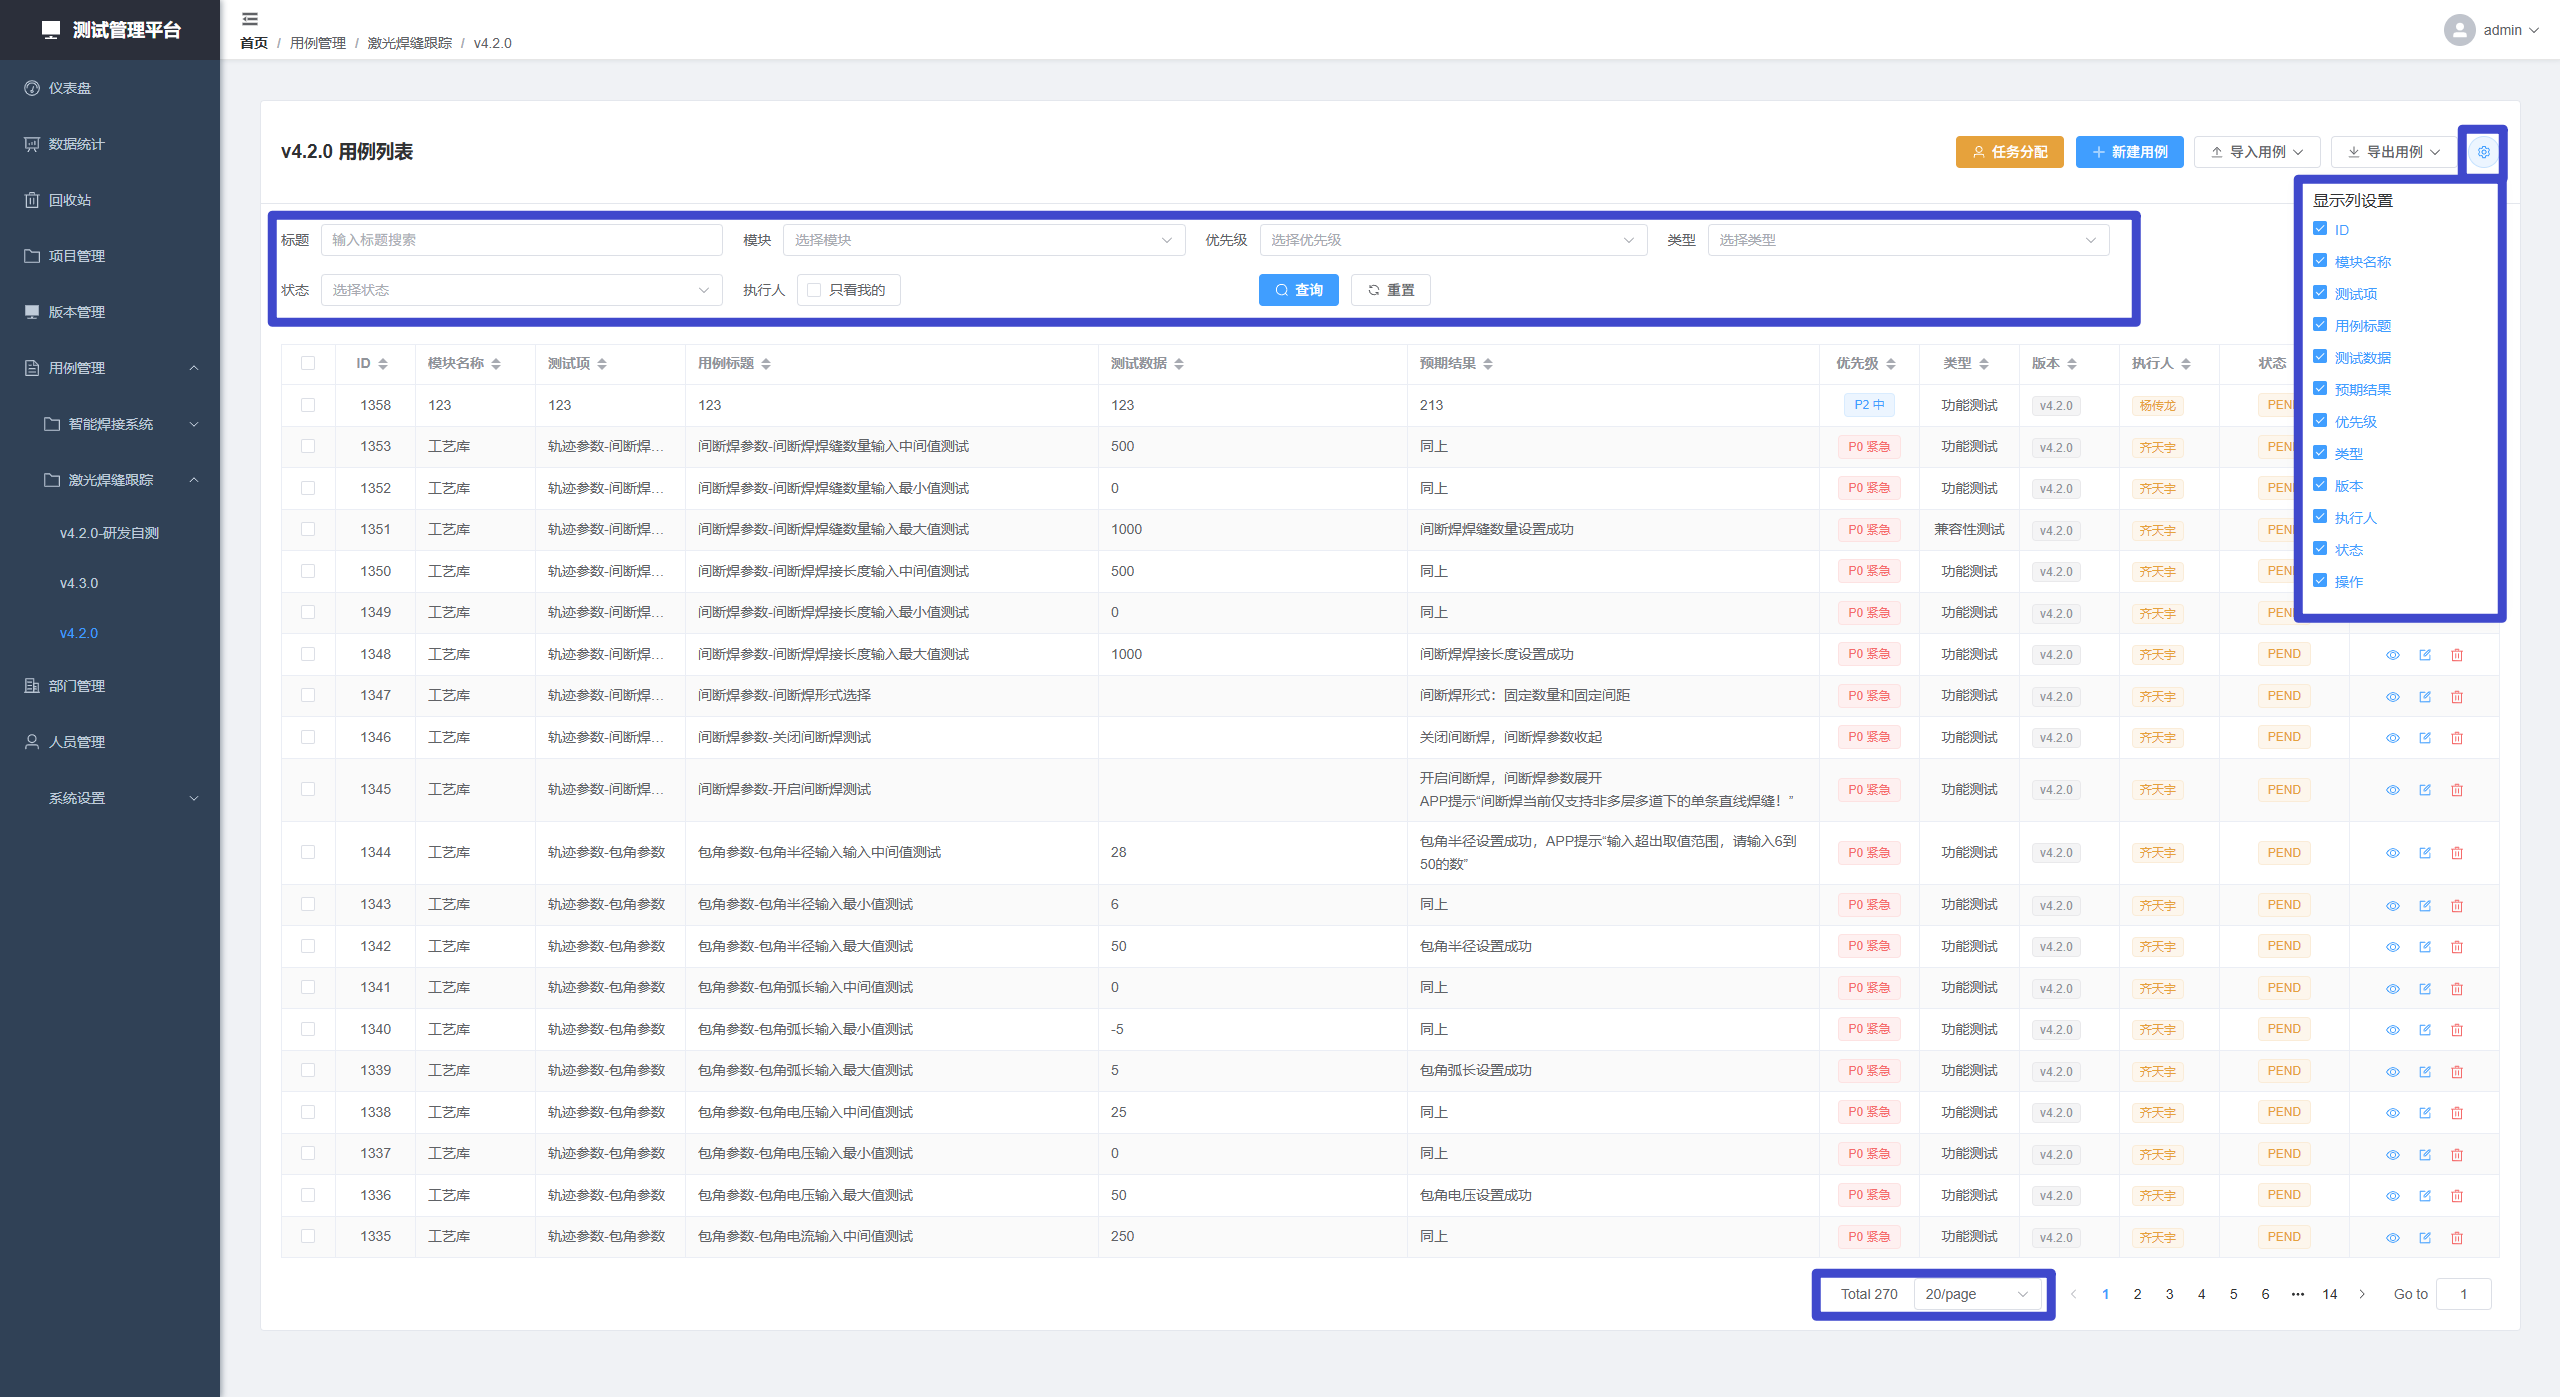Click the 输入标题搜索 title input field

tap(521, 240)
